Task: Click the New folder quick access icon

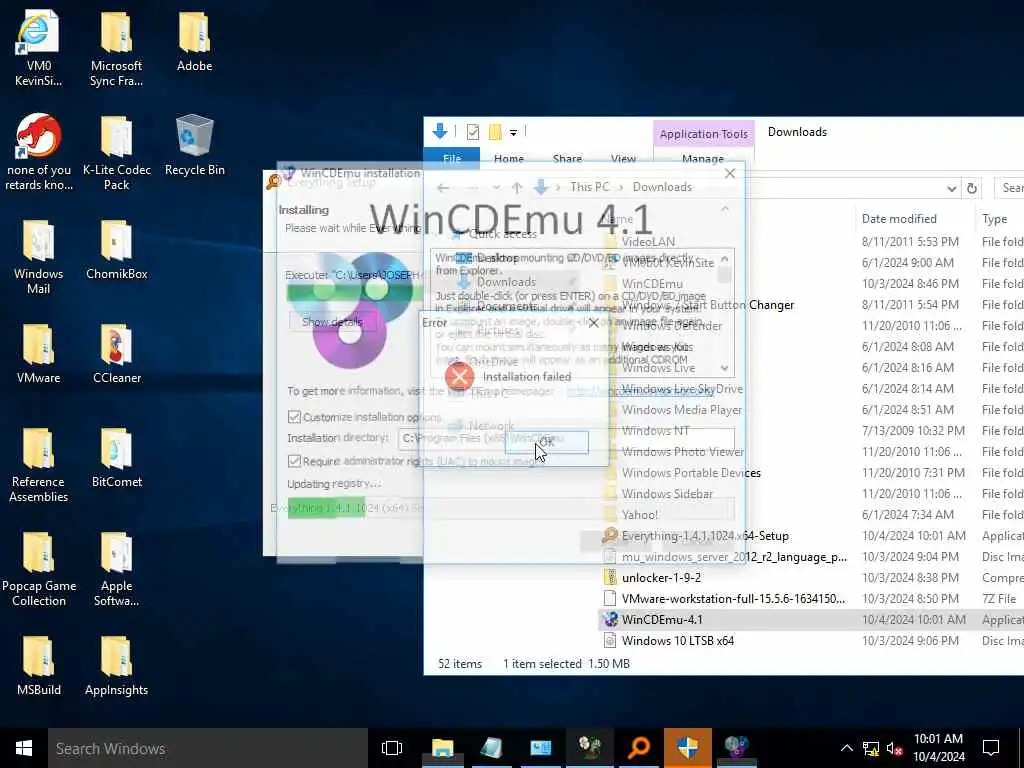Action: pos(495,132)
